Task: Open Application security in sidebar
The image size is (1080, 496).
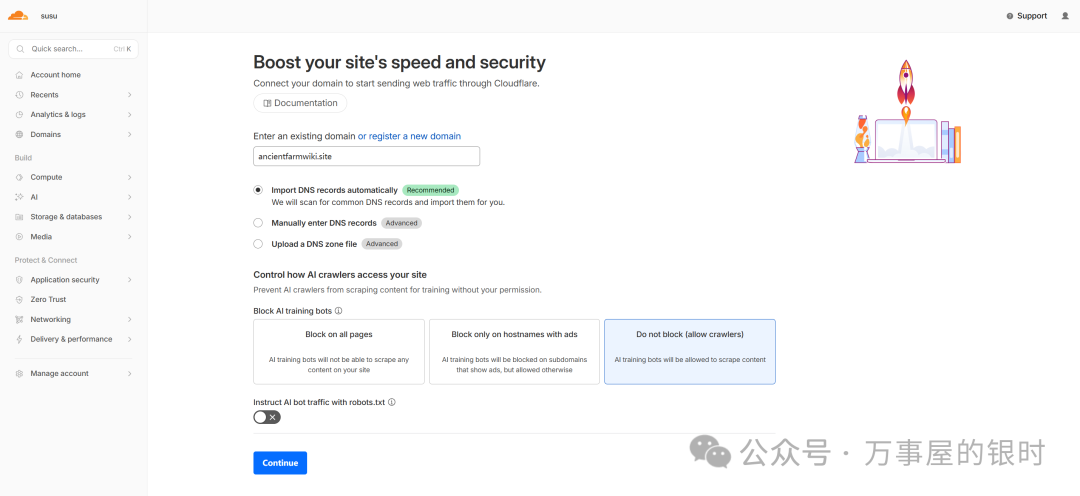Action: (x=65, y=280)
